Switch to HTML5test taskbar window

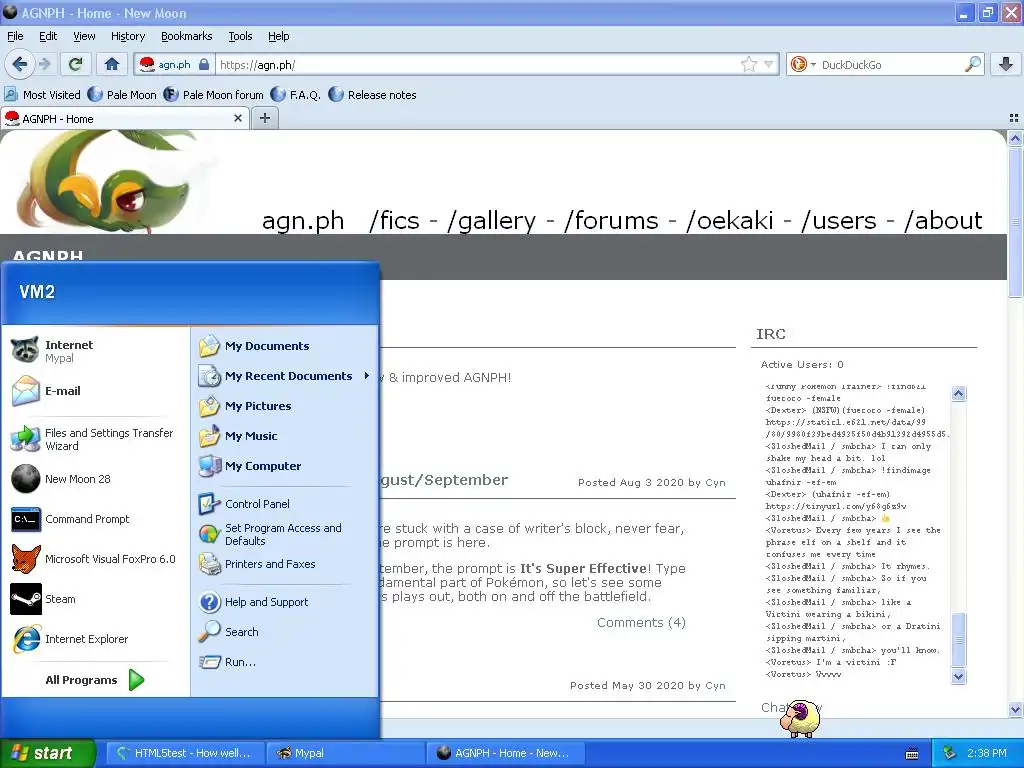pyautogui.click(x=185, y=753)
